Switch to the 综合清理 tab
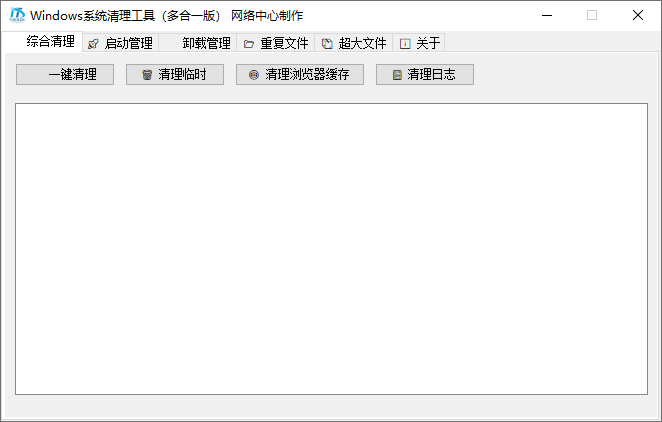Viewport: 662px width, 422px height. coord(51,41)
